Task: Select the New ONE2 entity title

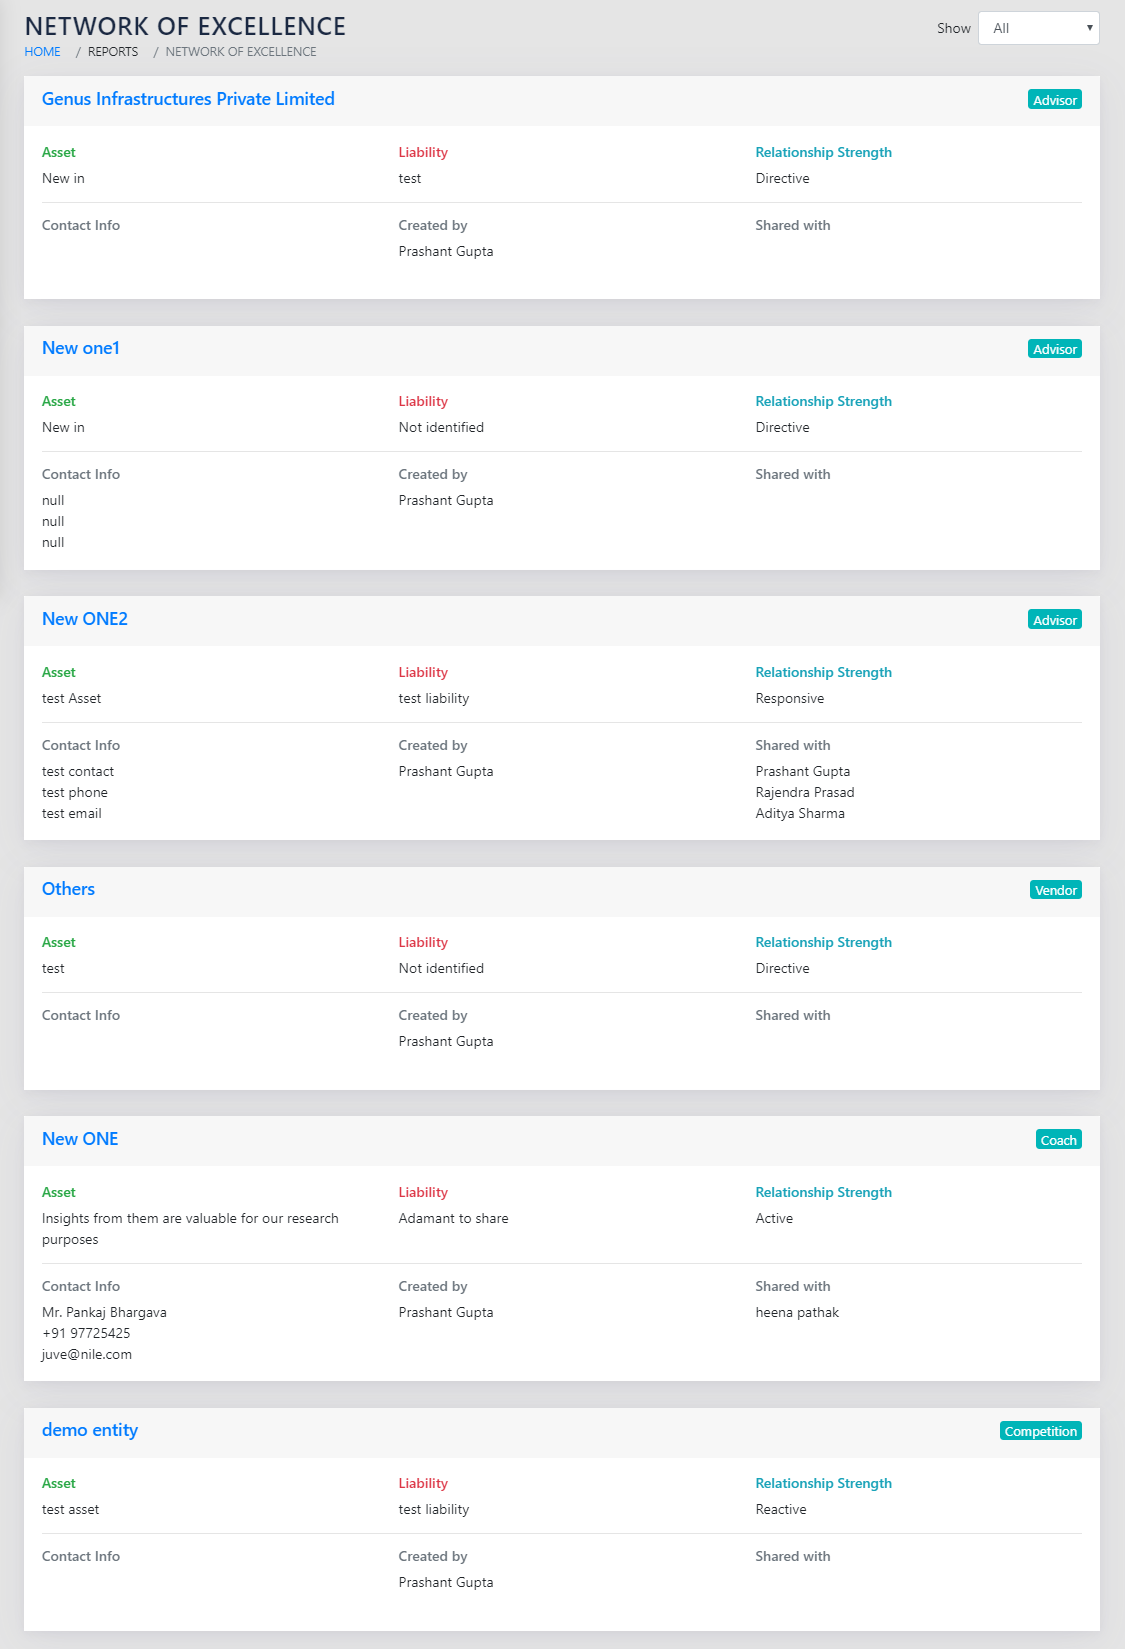Action: 85,619
